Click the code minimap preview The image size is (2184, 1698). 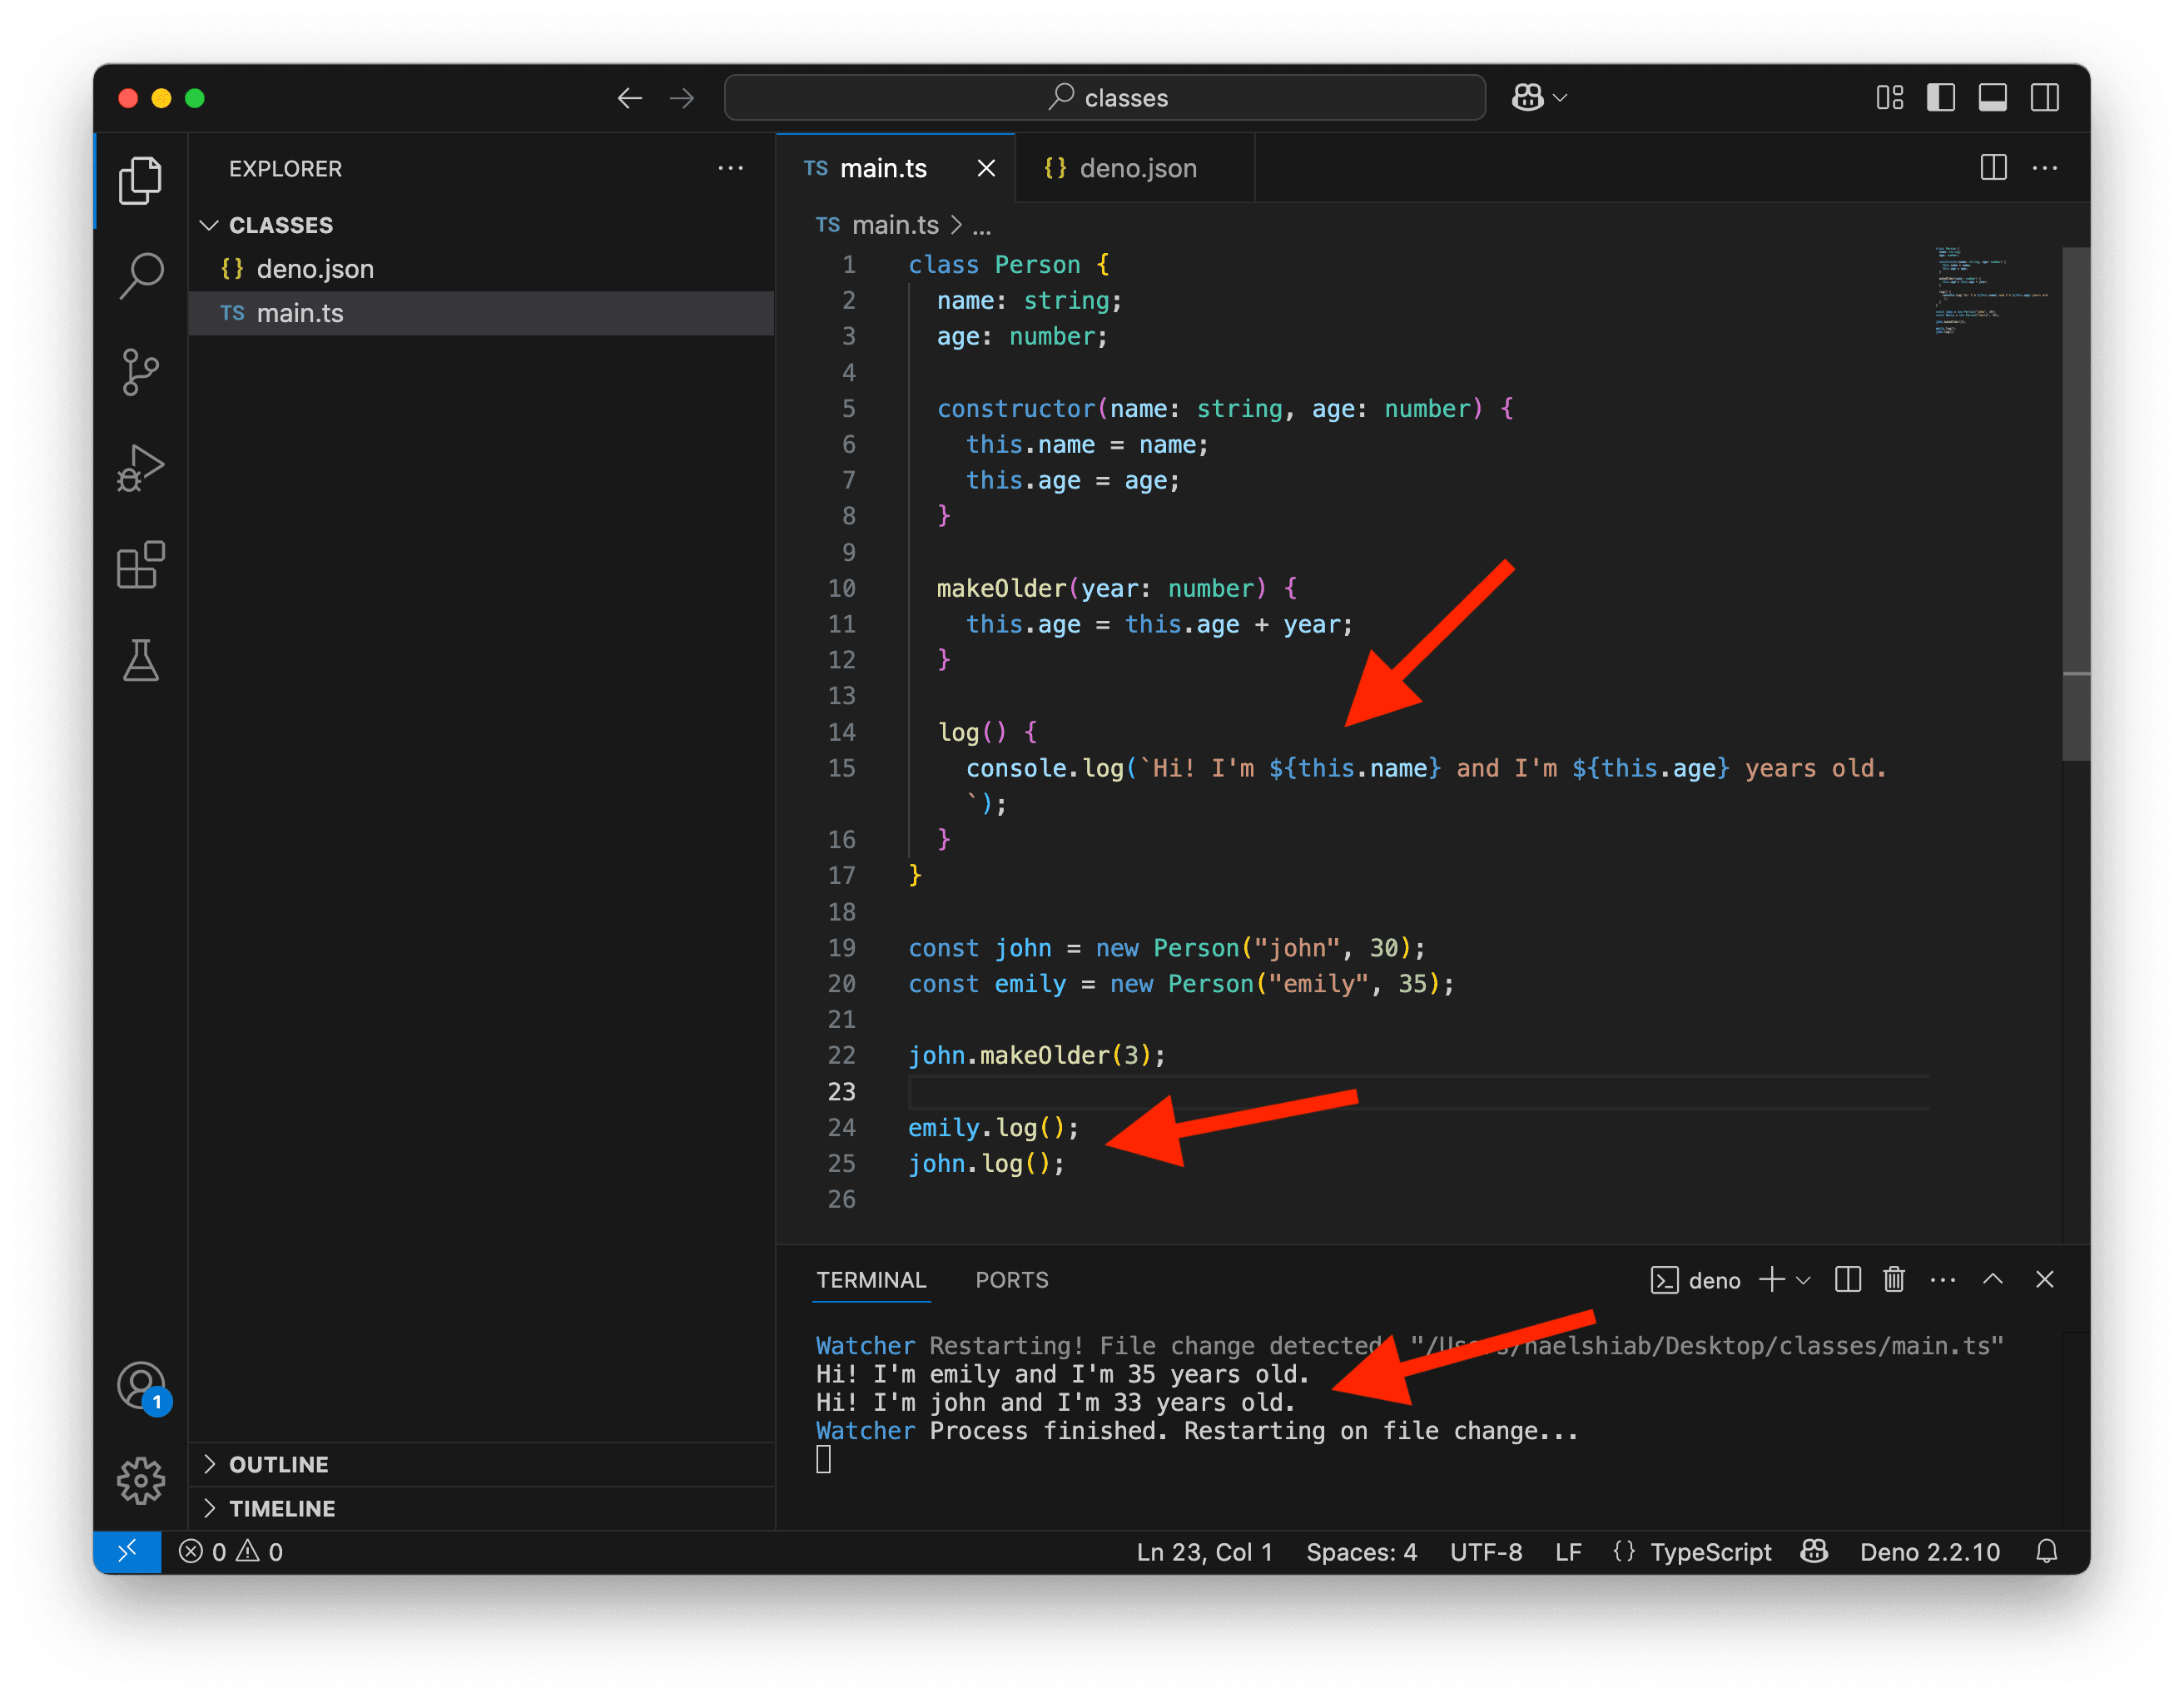tap(1990, 290)
